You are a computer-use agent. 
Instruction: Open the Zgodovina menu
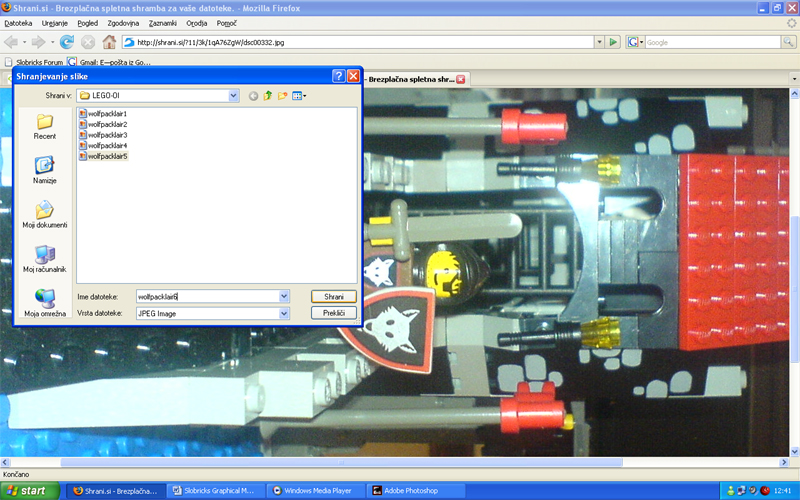(x=123, y=23)
